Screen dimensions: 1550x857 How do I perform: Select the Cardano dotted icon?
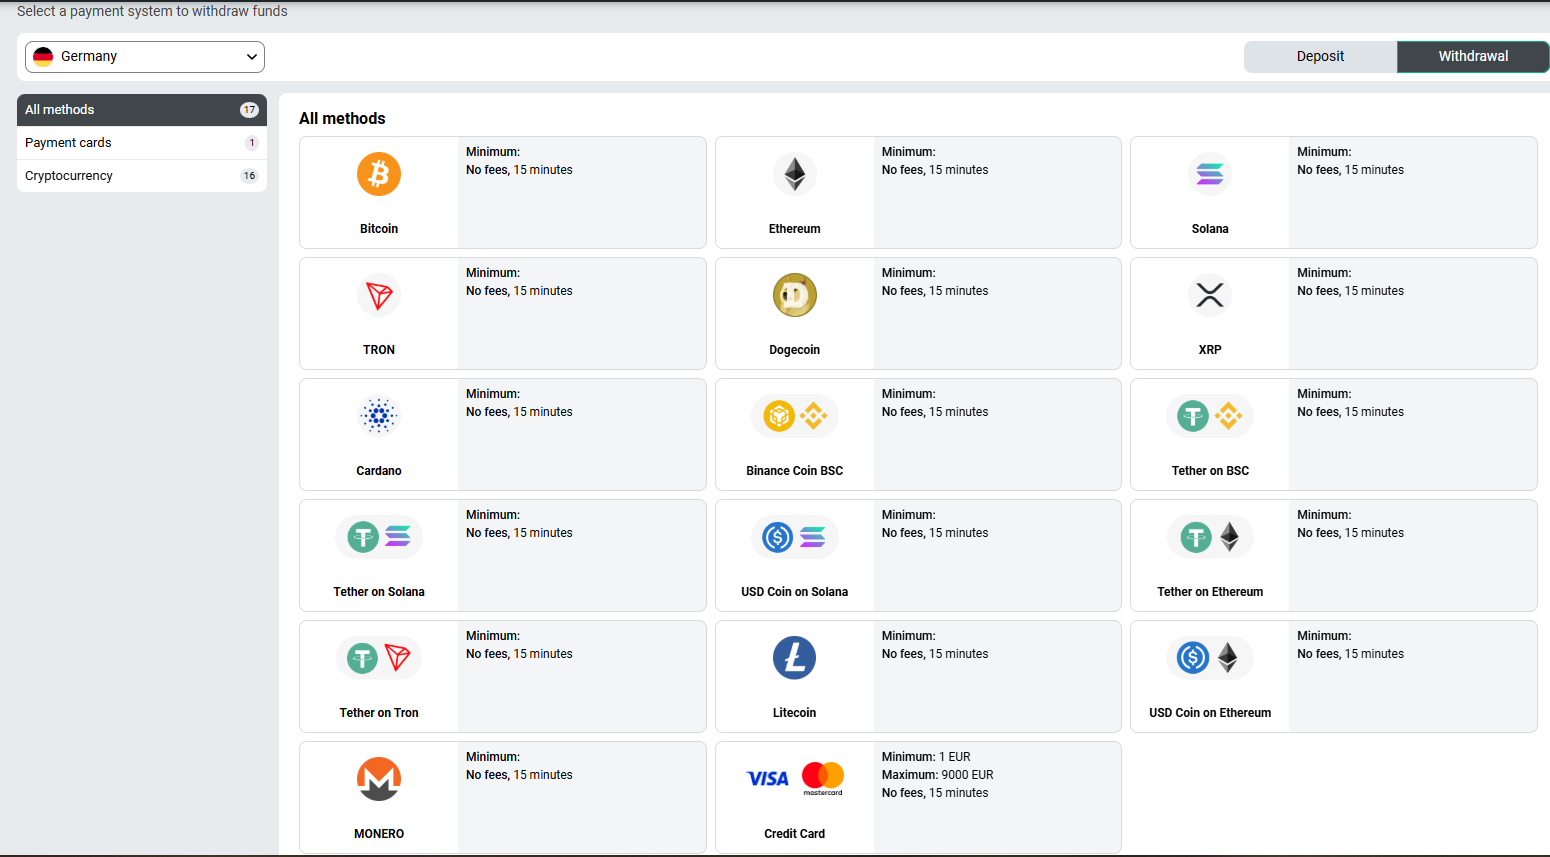[379, 416]
